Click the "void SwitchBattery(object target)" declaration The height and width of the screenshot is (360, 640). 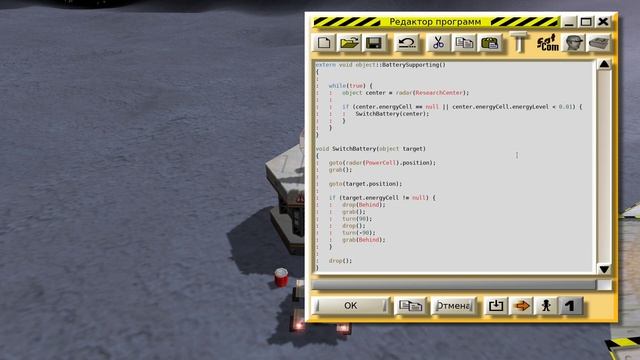click(x=371, y=149)
